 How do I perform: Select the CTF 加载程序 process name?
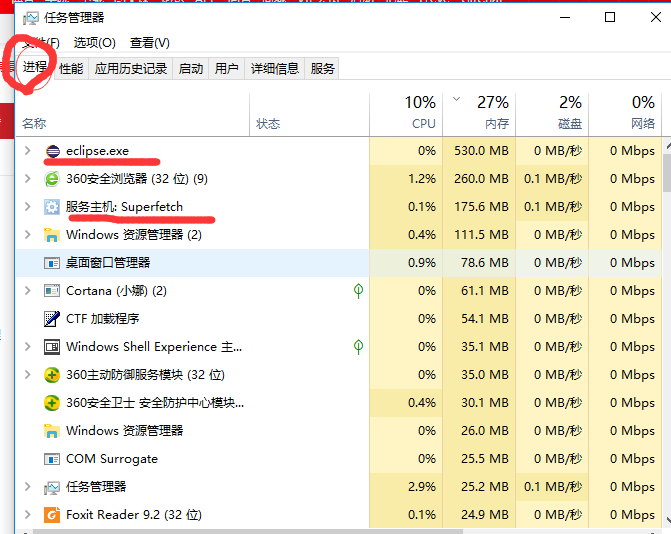point(103,319)
